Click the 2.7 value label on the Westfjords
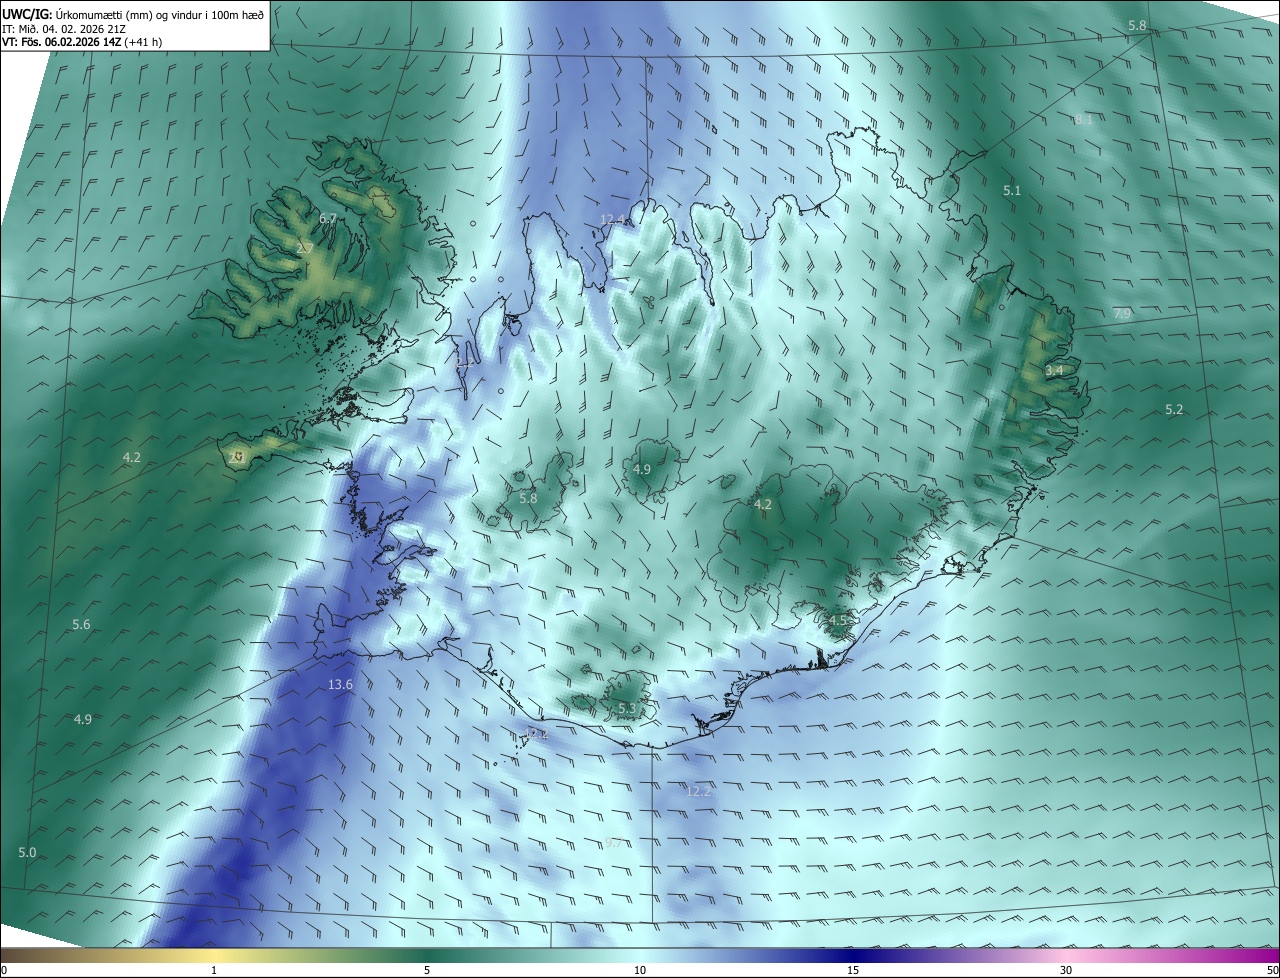Viewport: 1280px width, 978px height. coord(305,248)
